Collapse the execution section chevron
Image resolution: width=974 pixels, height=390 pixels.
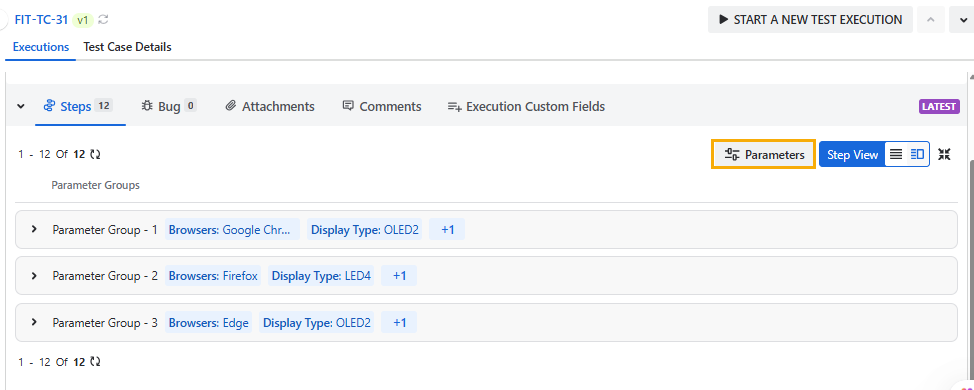tap(20, 107)
